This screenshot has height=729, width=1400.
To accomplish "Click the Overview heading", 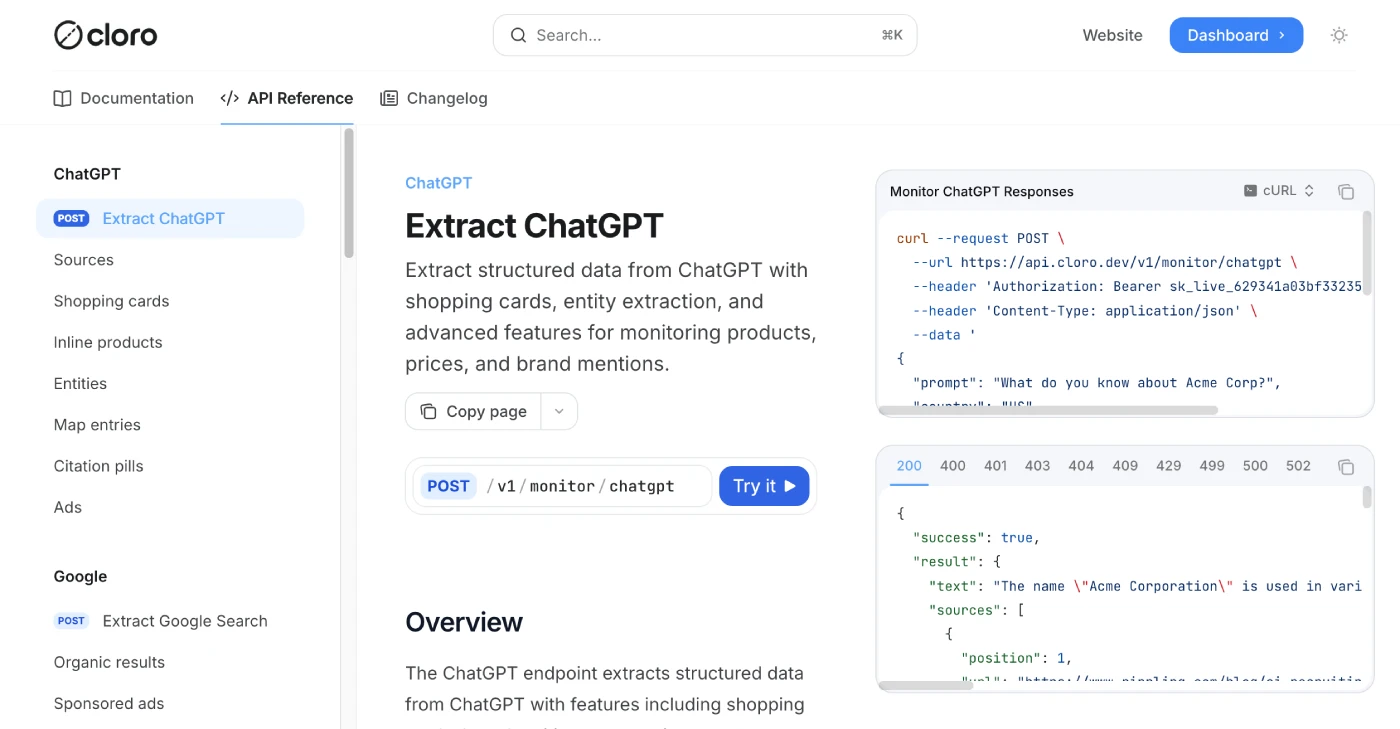I will coord(464,622).
